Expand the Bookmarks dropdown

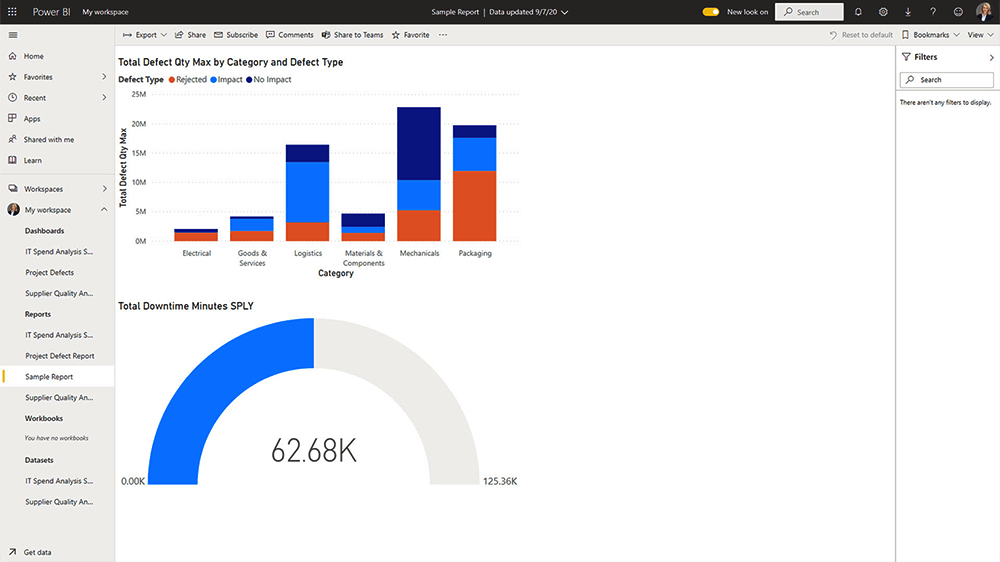[x=931, y=35]
